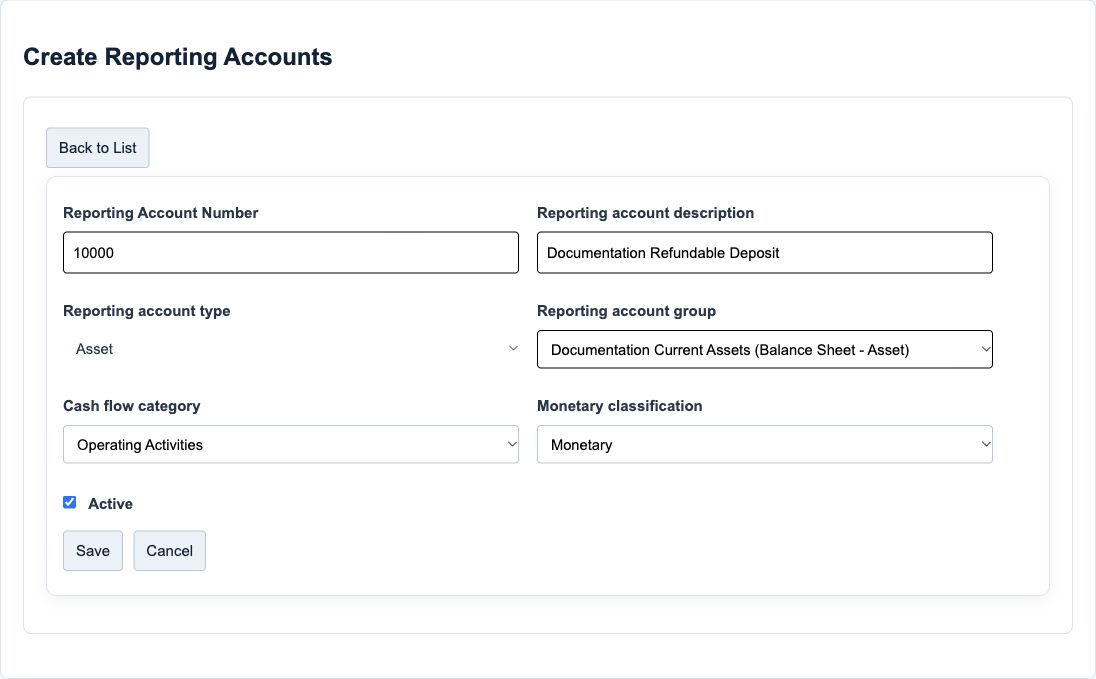
Task: Open the Reporting account type dropdown
Action: [x=291, y=349]
